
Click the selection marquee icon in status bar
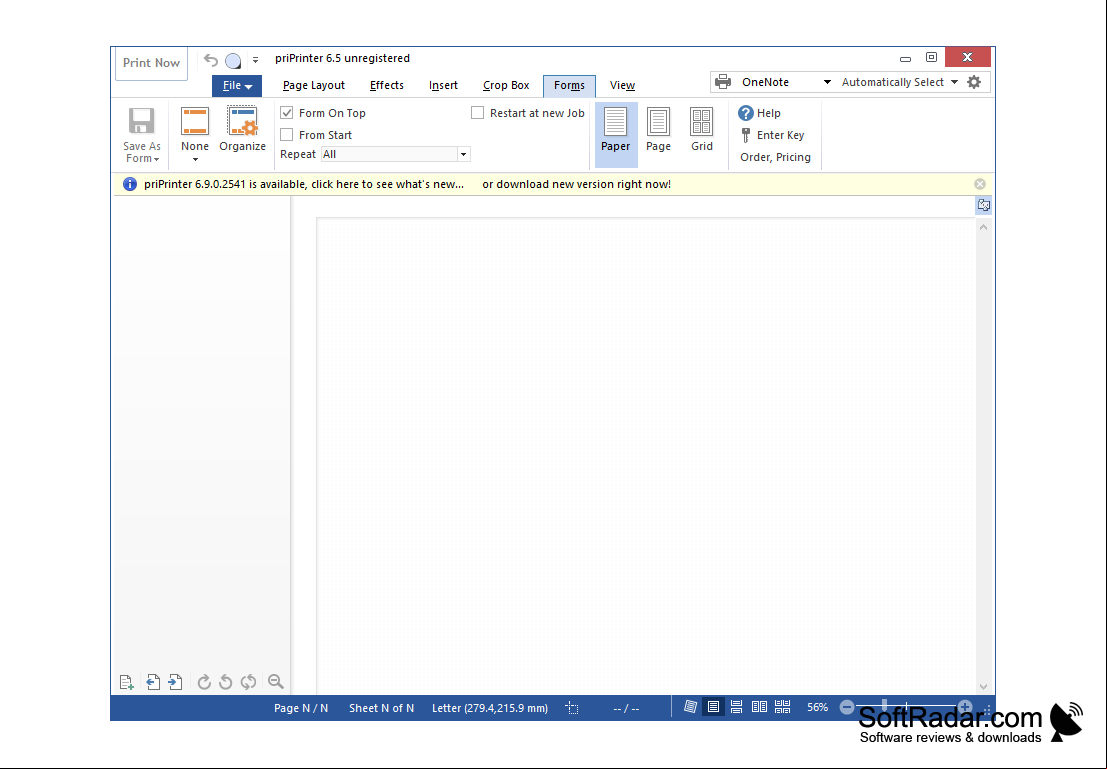tap(572, 708)
